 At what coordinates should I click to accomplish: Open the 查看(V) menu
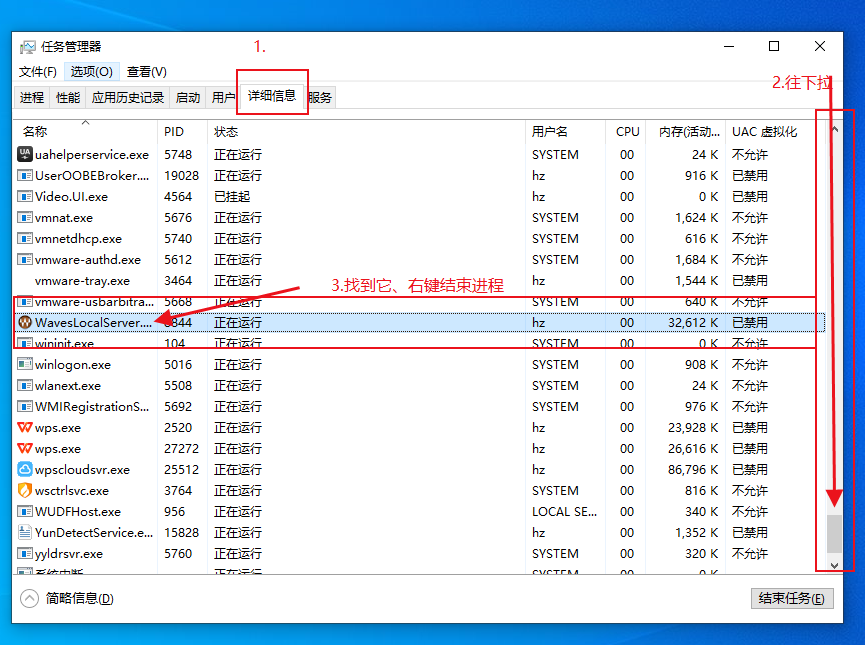(x=147, y=72)
